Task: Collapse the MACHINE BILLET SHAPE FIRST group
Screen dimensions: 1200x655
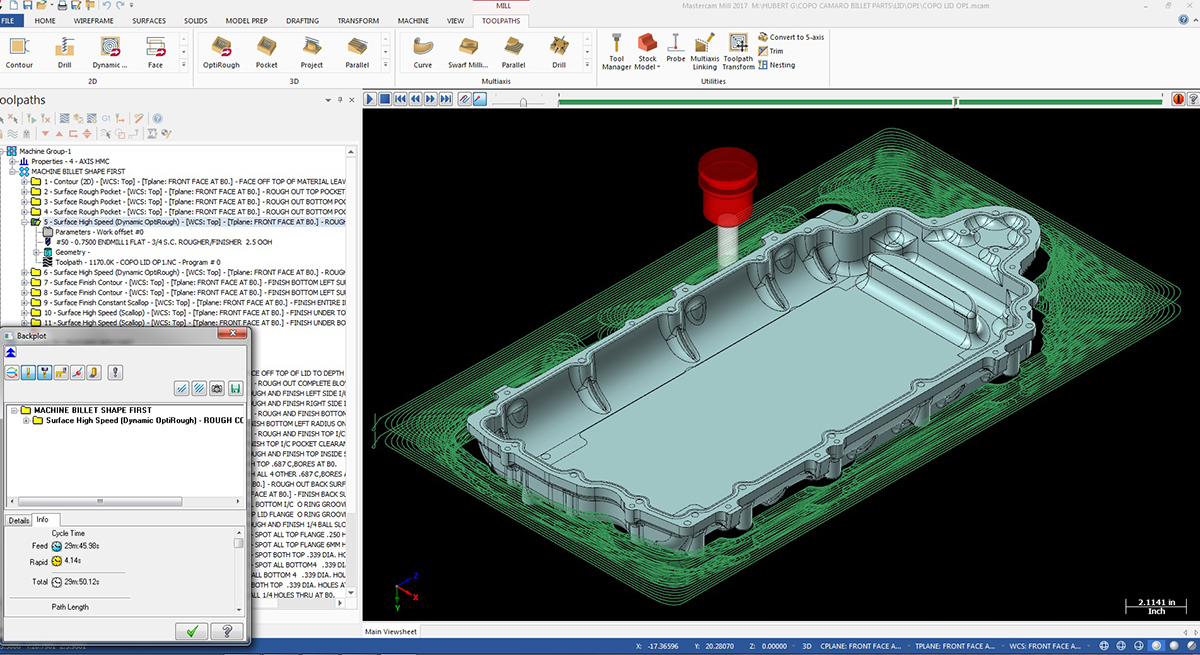Action: (12, 171)
